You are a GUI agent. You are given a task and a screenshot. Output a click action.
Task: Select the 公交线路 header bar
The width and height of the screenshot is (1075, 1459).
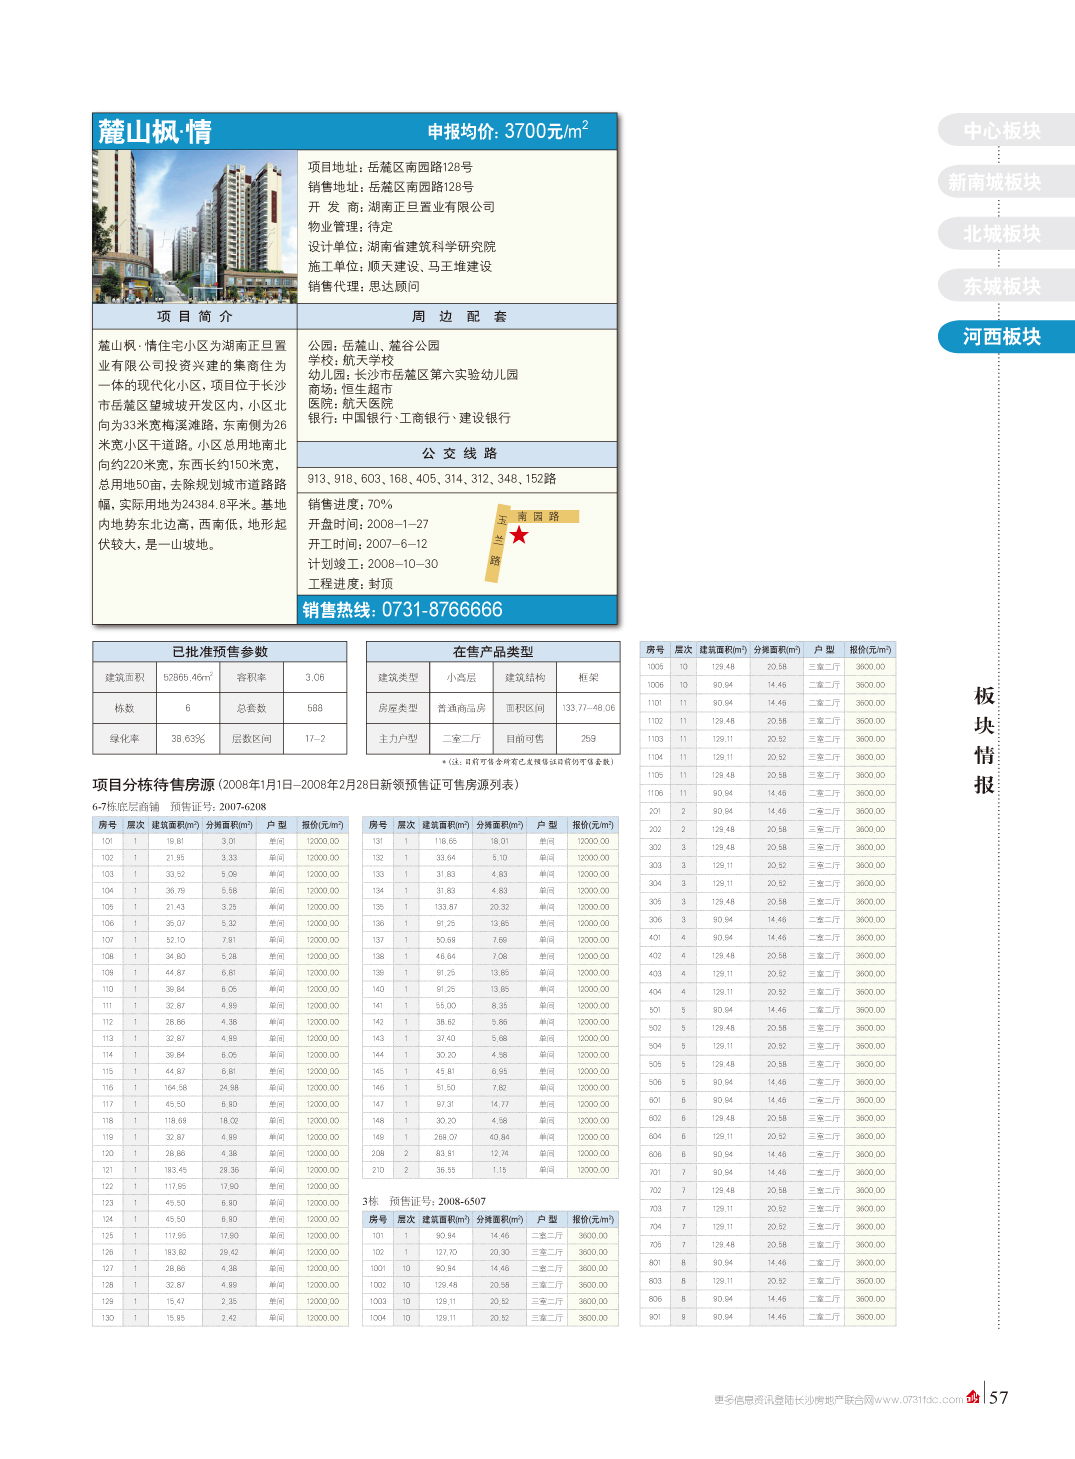coord(458,454)
